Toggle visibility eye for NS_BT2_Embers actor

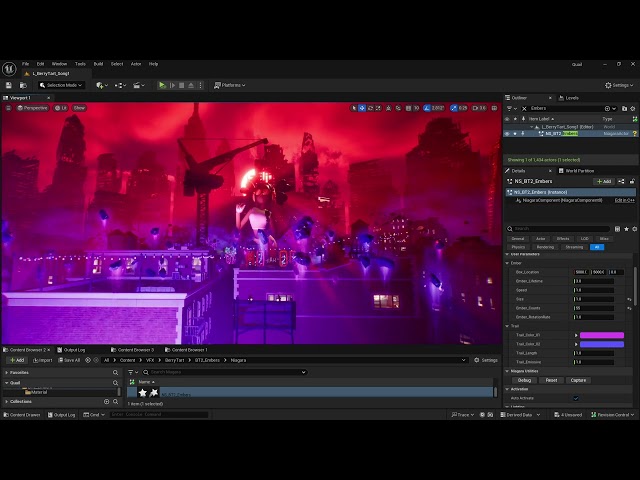tap(507, 133)
